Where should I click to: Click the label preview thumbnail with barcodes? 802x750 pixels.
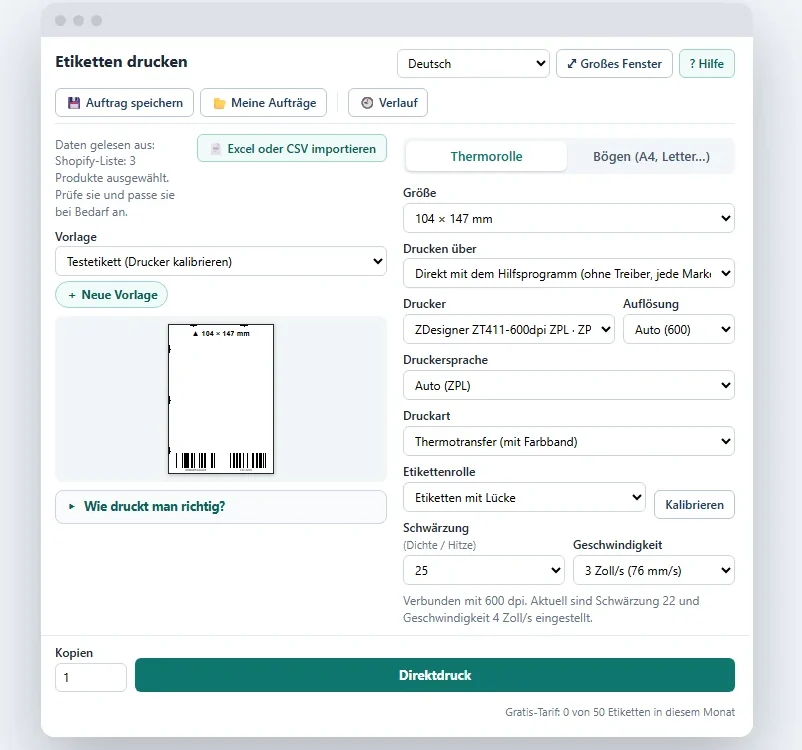point(221,399)
